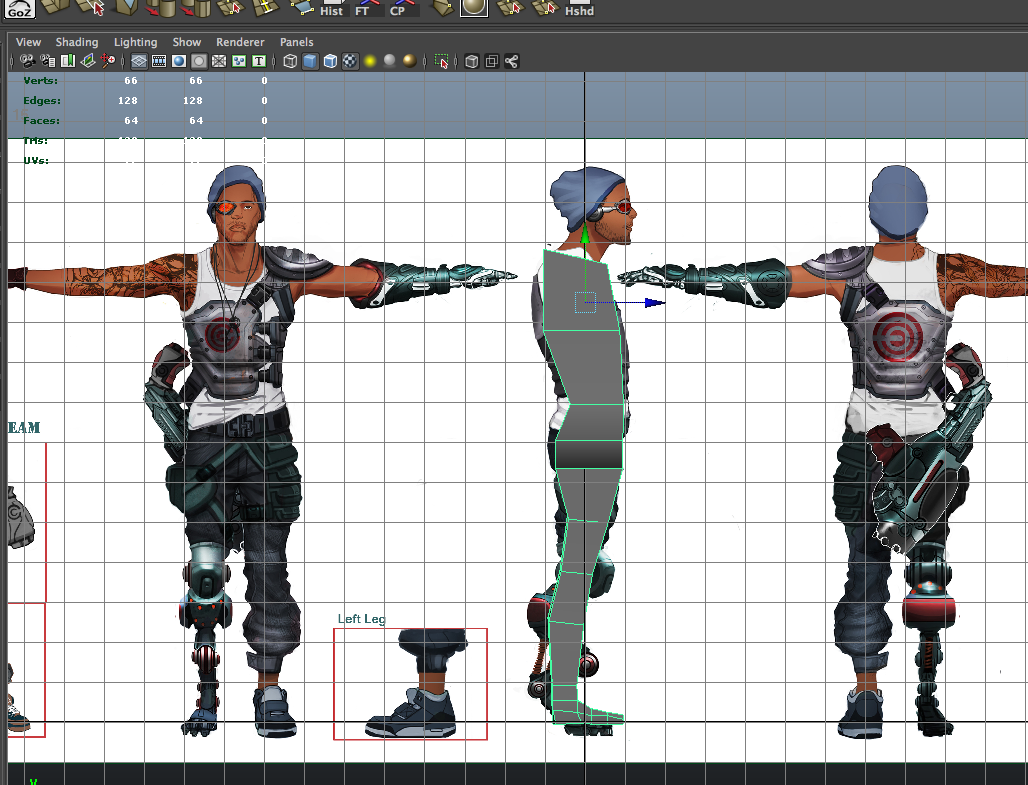The height and width of the screenshot is (785, 1028).
Task: Open the Lighting dropdown menu
Action: (x=135, y=42)
